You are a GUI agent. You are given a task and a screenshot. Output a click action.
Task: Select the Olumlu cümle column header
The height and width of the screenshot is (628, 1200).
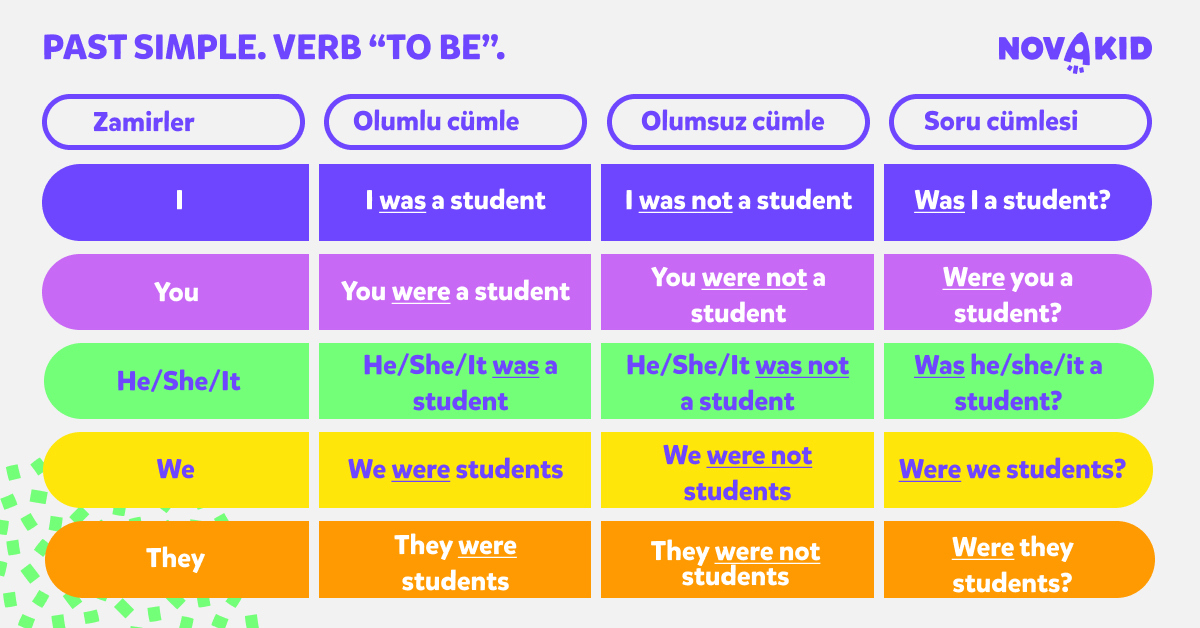coord(455,122)
